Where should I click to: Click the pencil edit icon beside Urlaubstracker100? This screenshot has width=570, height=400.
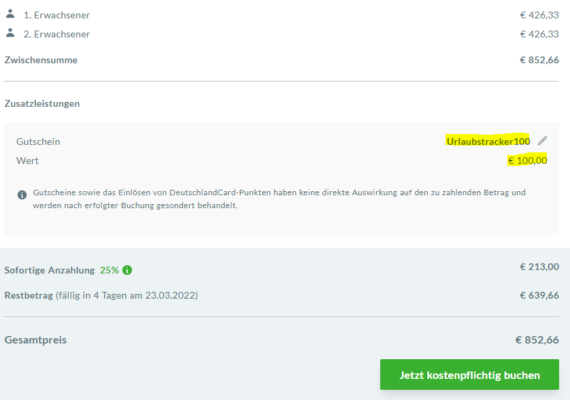(x=542, y=140)
